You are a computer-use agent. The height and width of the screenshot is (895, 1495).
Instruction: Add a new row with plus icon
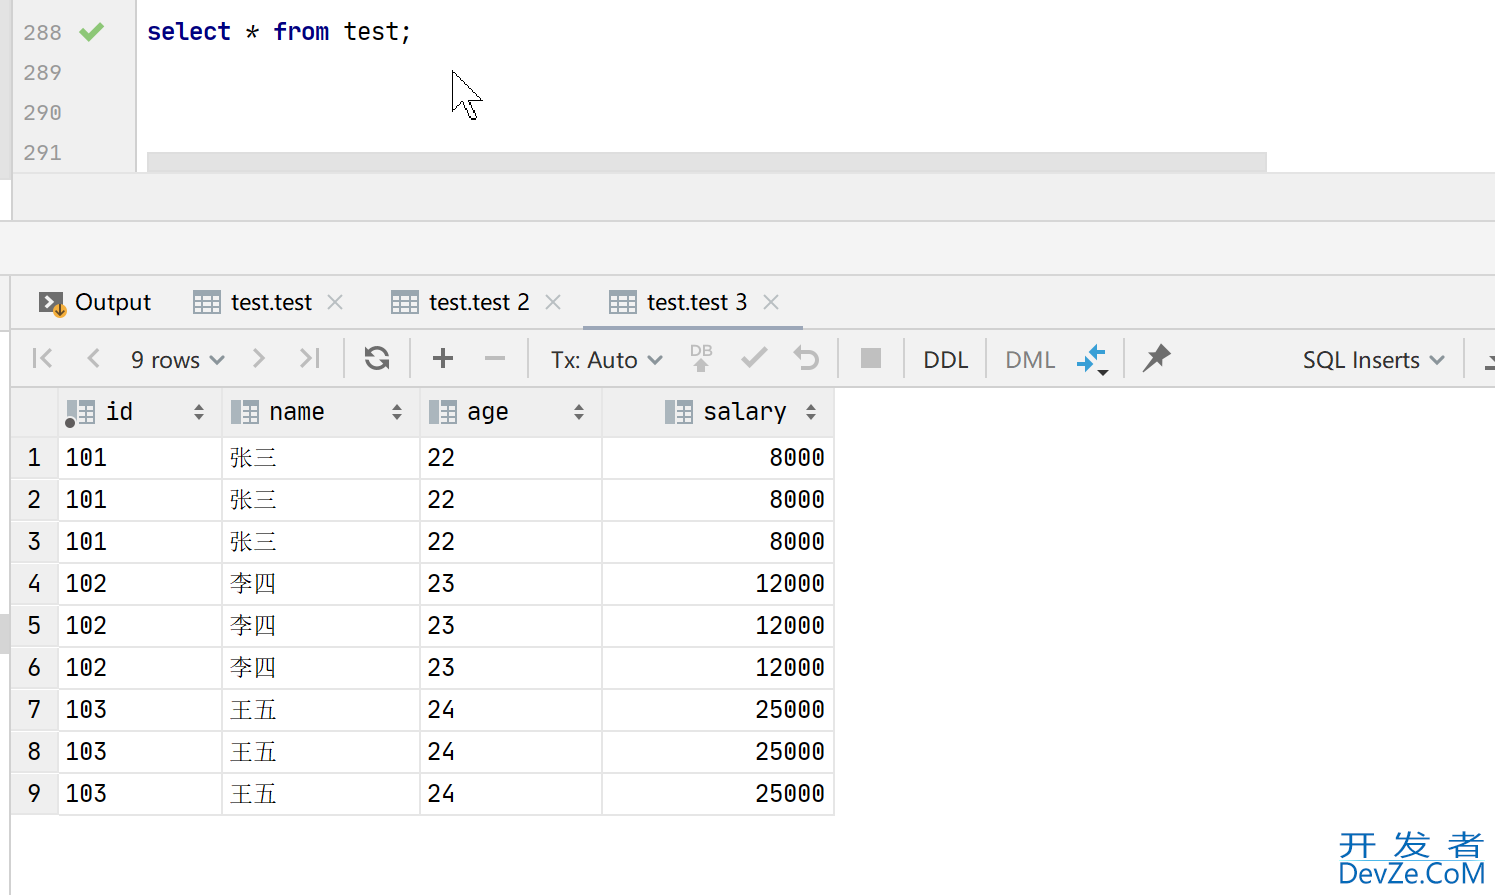click(443, 358)
